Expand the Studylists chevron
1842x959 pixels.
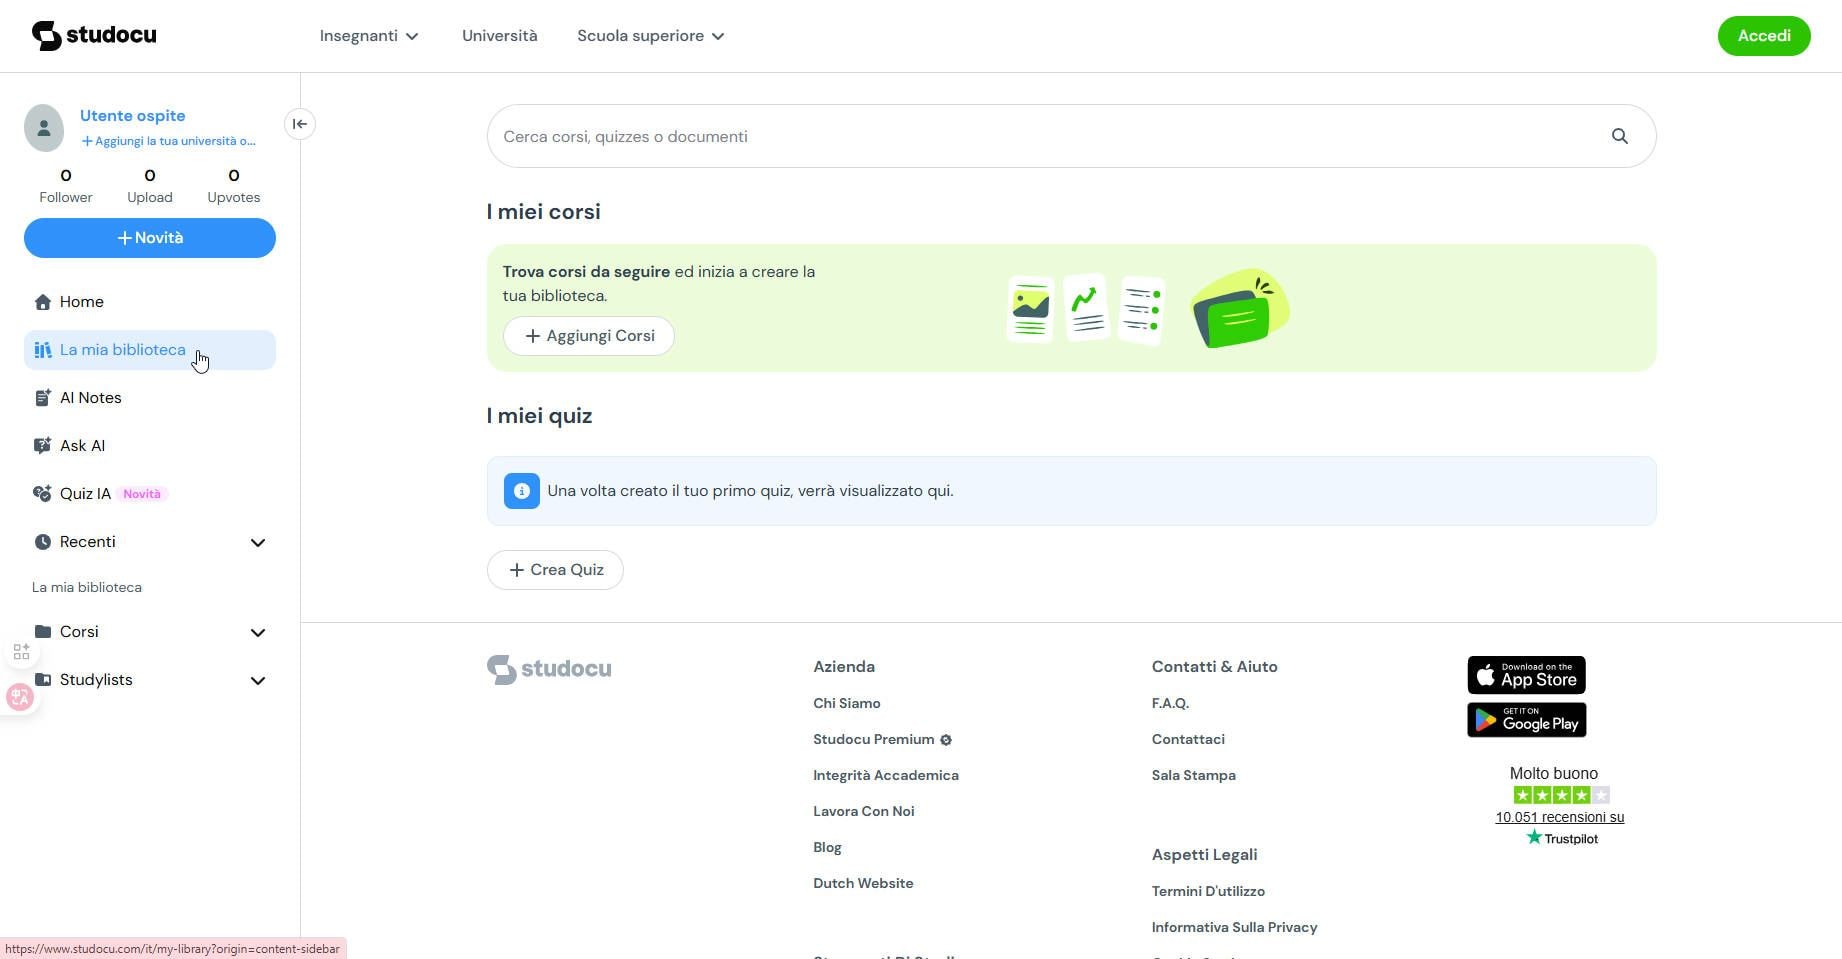click(257, 680)
